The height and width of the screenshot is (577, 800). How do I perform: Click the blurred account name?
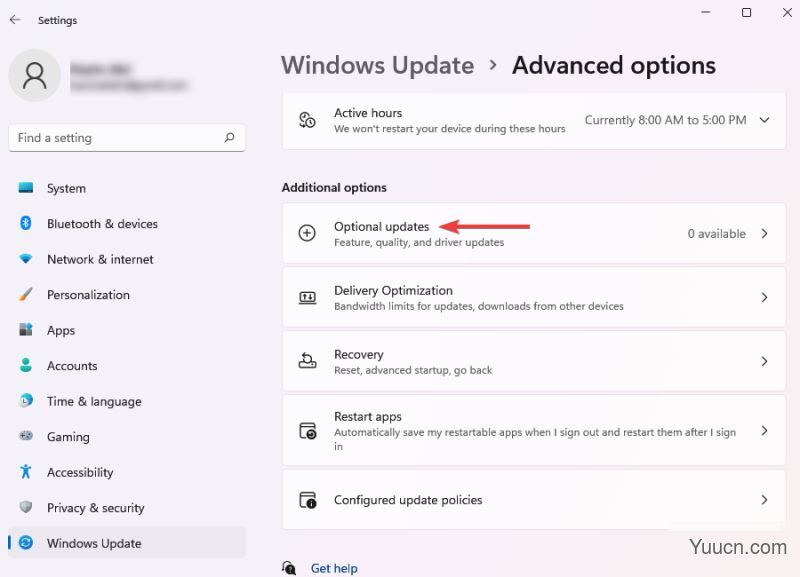[101, 68]
